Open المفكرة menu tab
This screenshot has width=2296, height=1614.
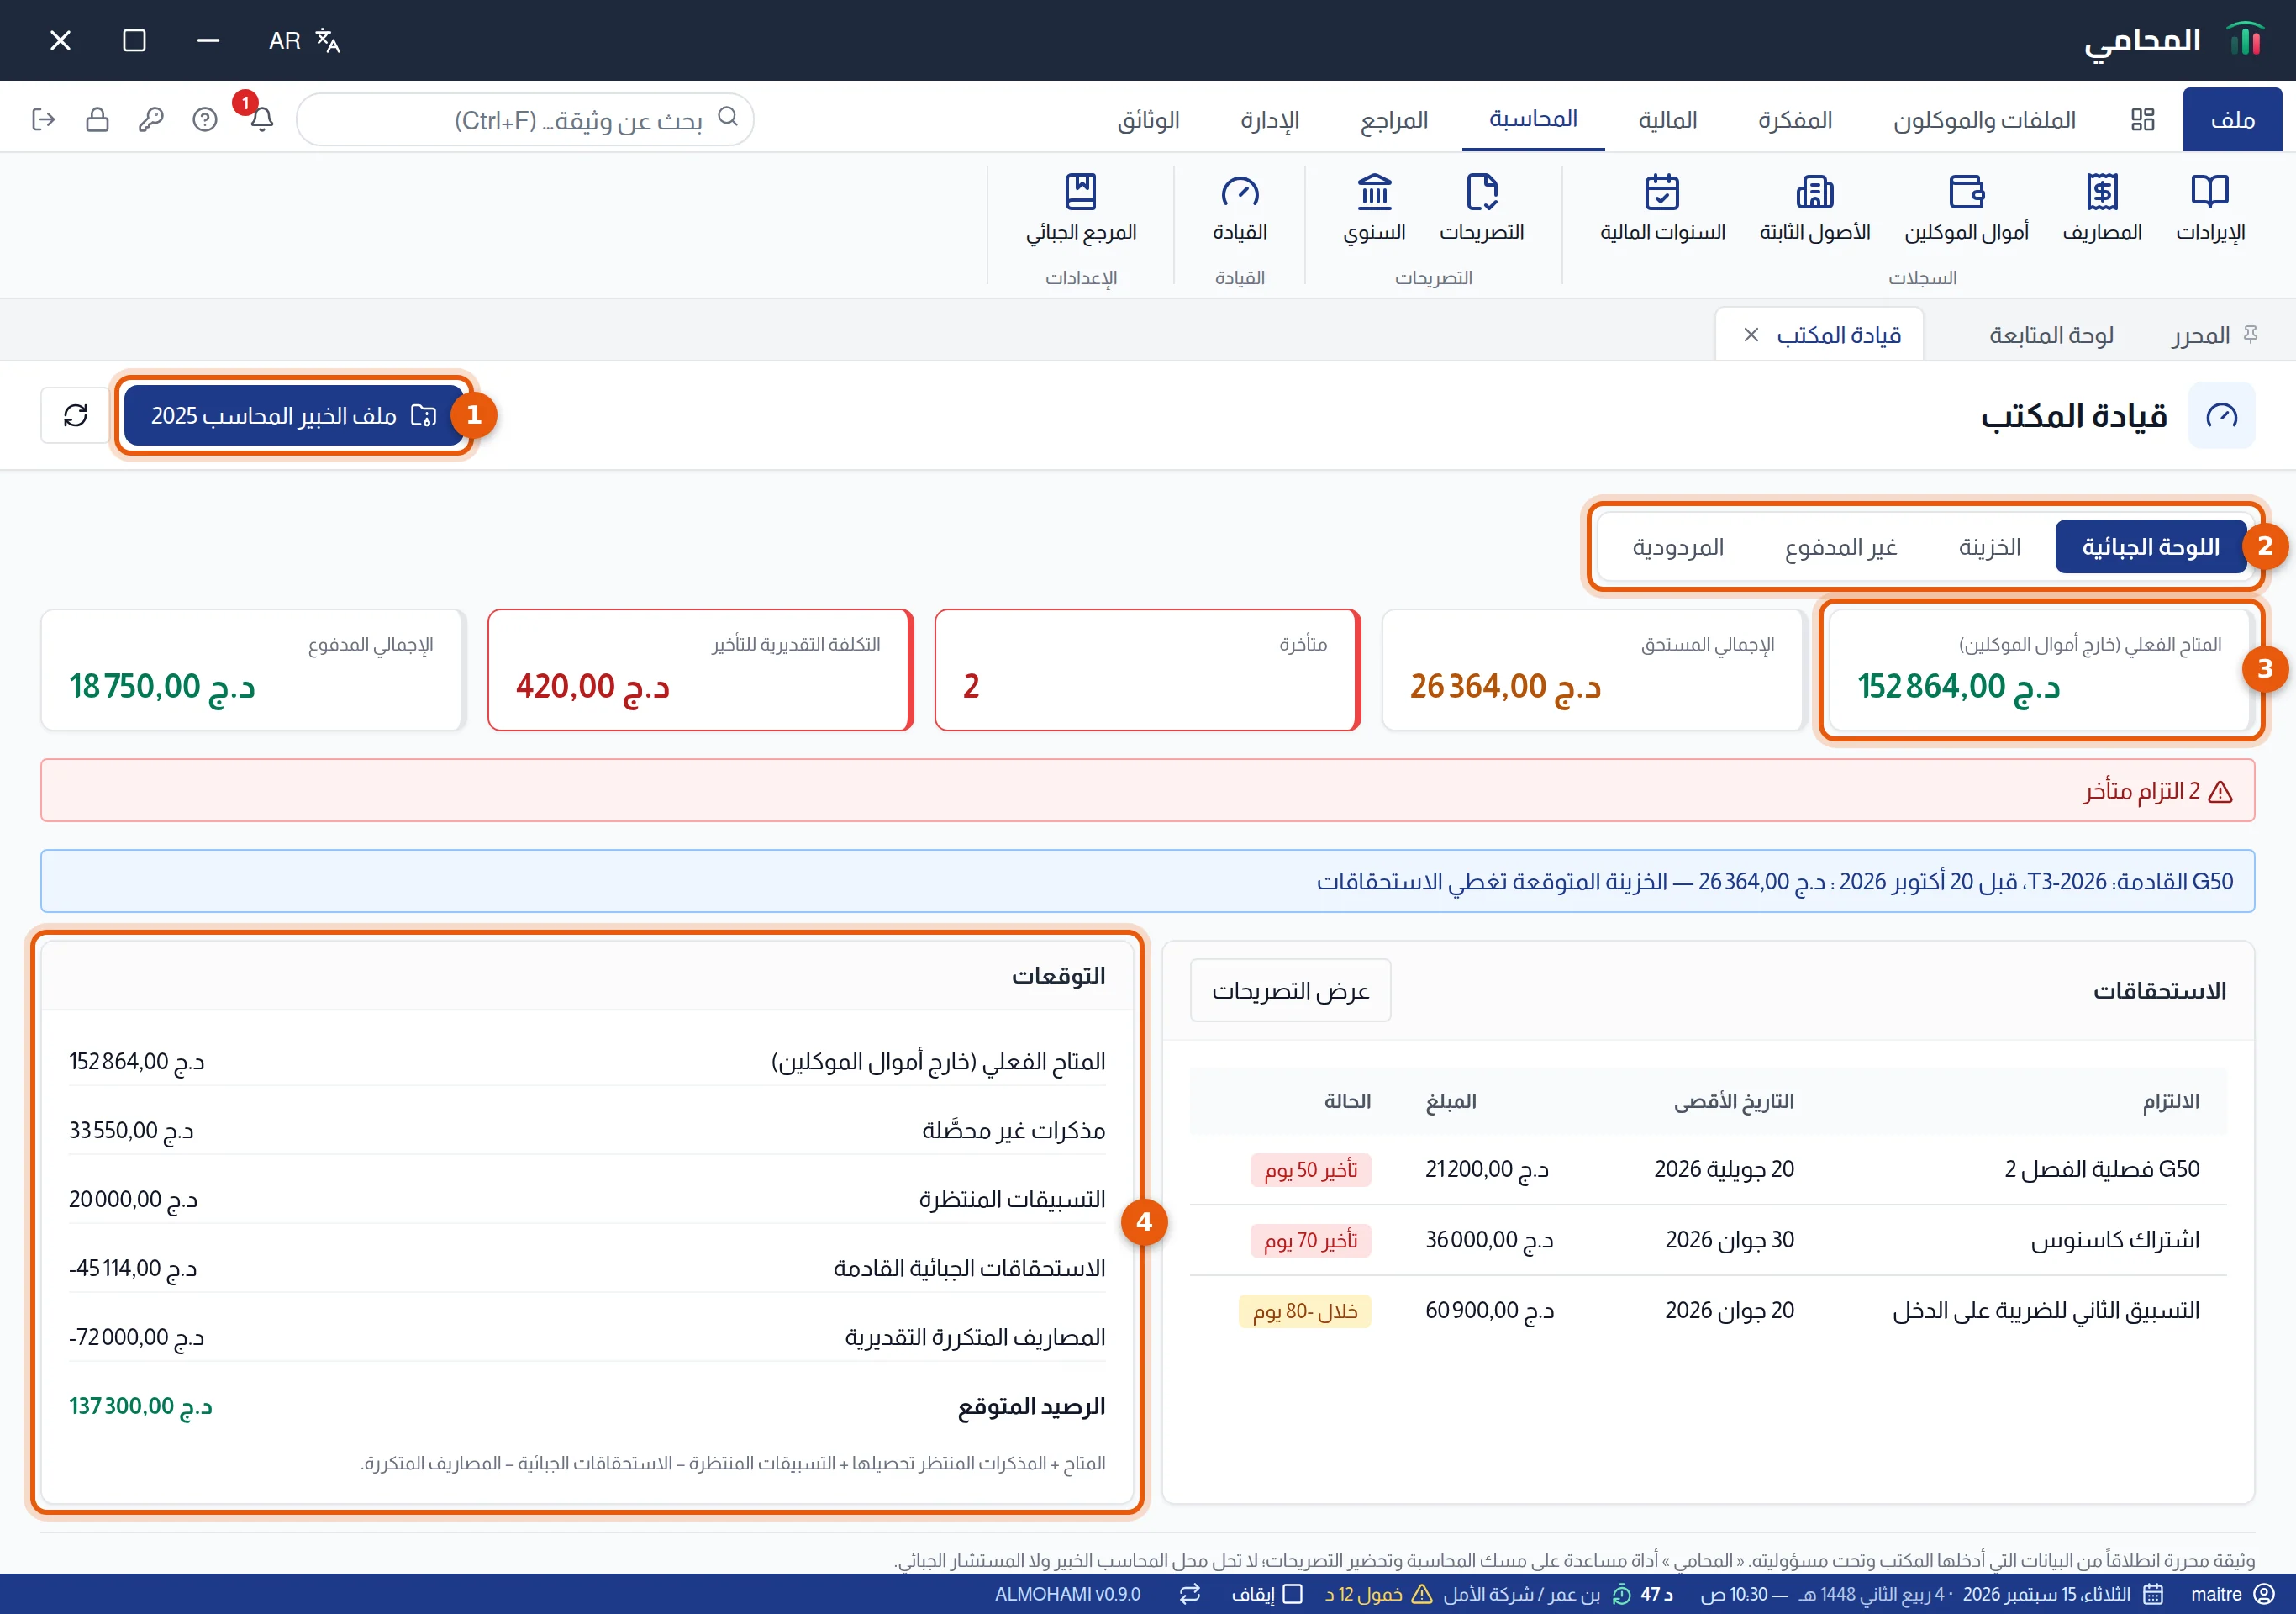click(1795, 120)
